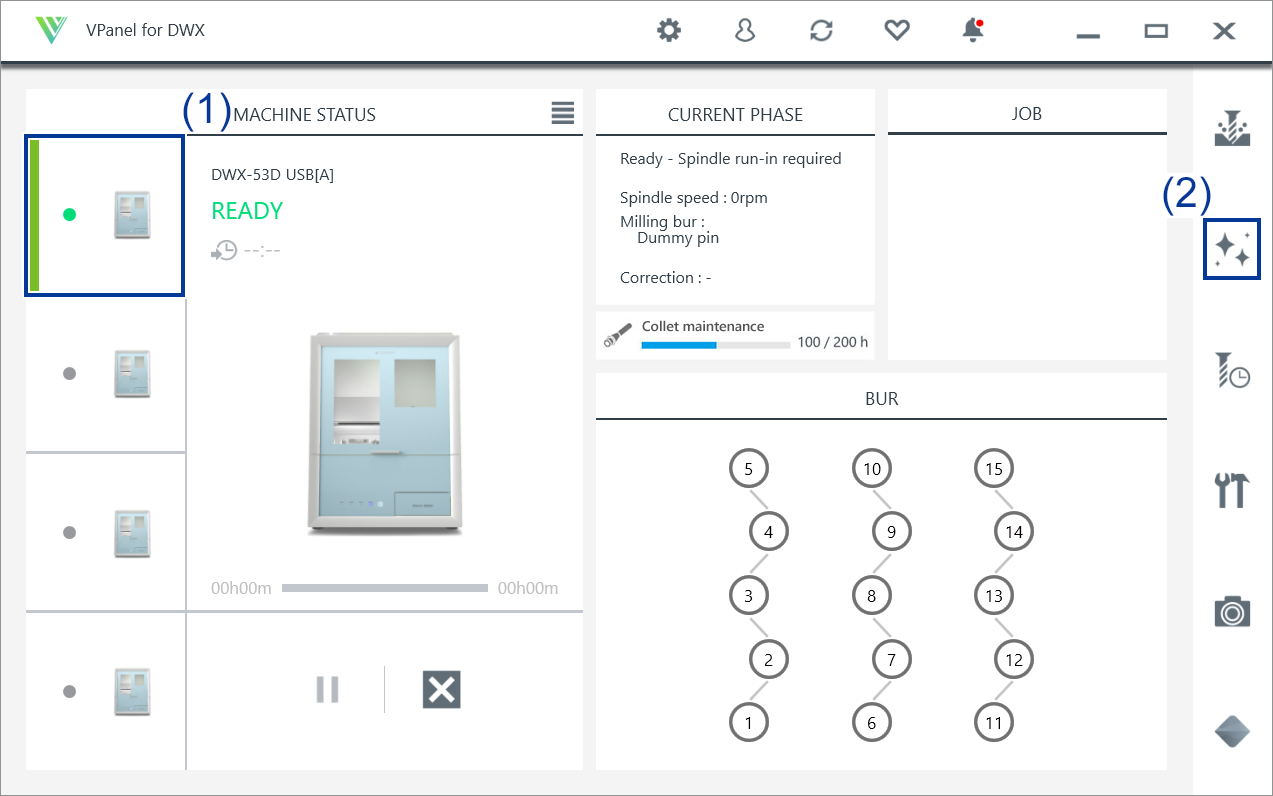1273x796 pixels.
Task: Select bur slot 9
Action: tap(892, 532)
